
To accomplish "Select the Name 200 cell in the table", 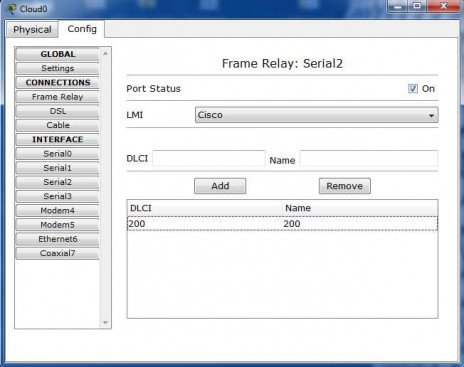I will click(x=360, y=223).
